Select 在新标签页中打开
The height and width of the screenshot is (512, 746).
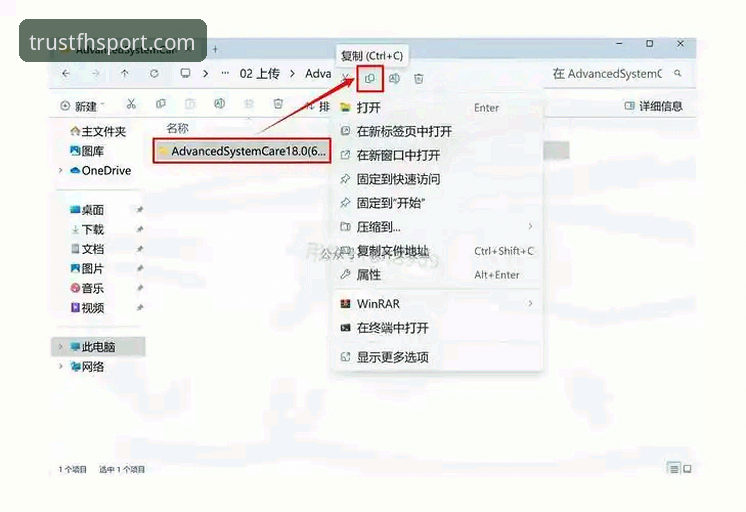coord(437,131)
